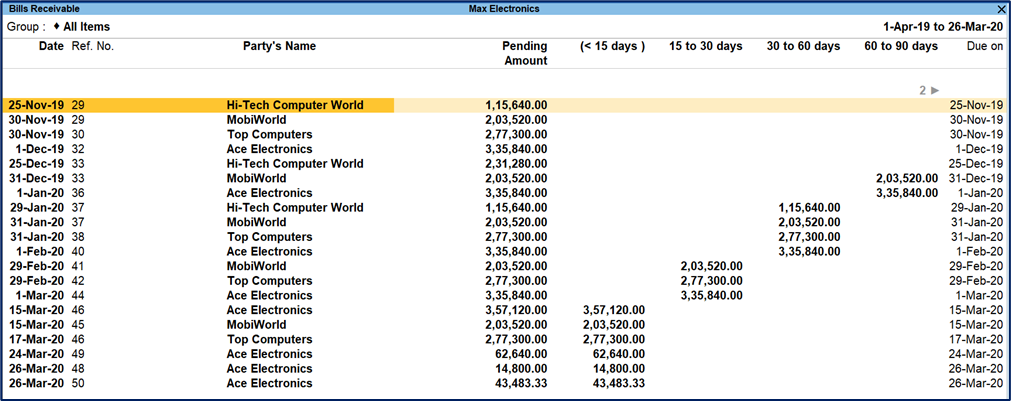Click the 1-Apr-19 to 26-Mar-20 period
1011x401 pixels.
(943, 27)
